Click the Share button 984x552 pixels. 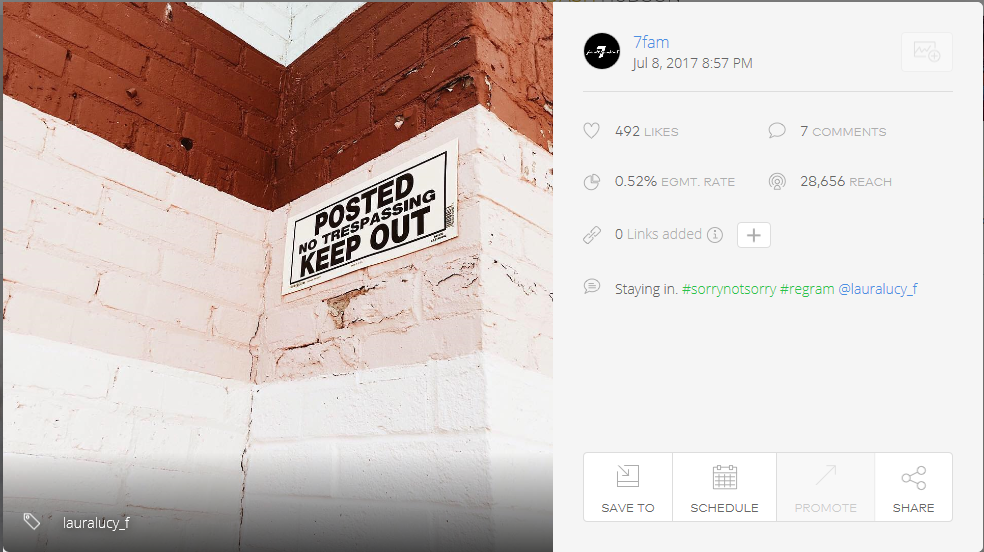point(914,487)
